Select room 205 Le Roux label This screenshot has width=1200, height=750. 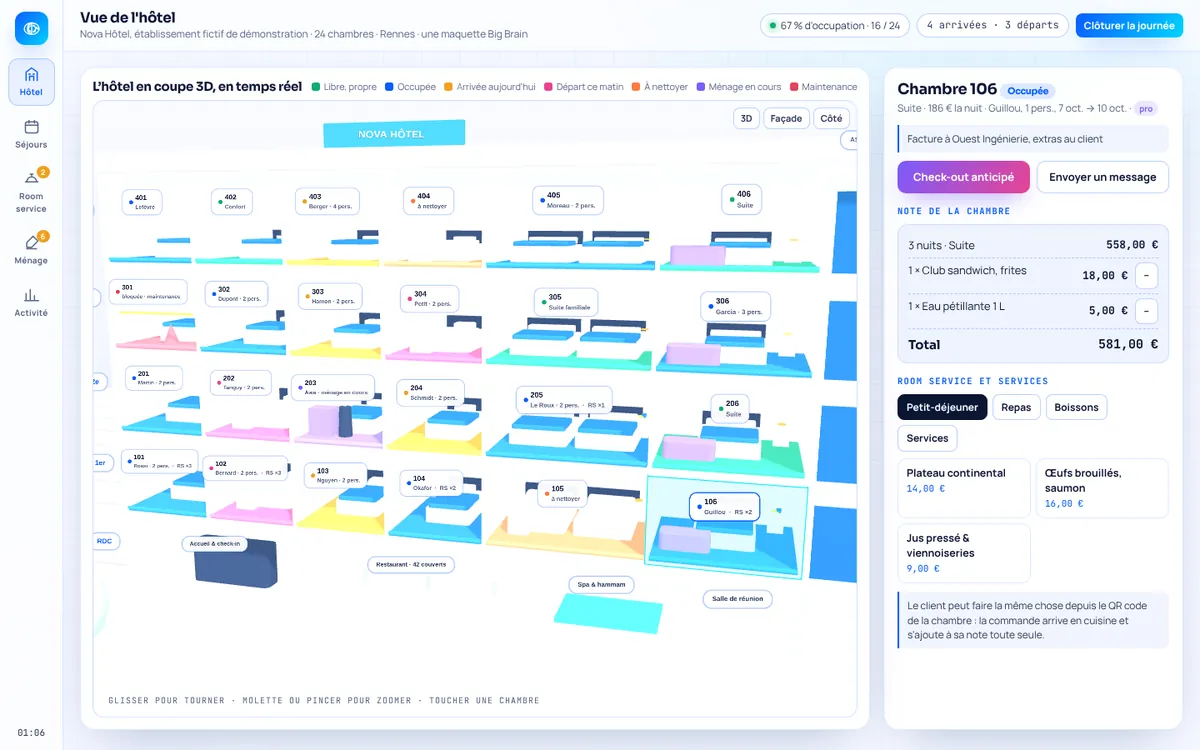[564, 400]
